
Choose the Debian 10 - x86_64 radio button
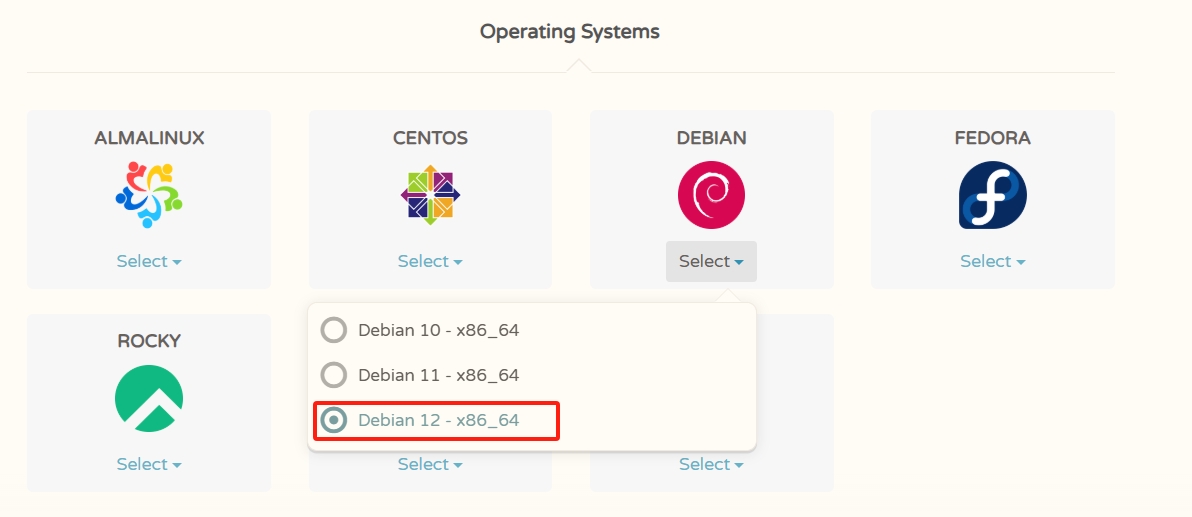334,330
